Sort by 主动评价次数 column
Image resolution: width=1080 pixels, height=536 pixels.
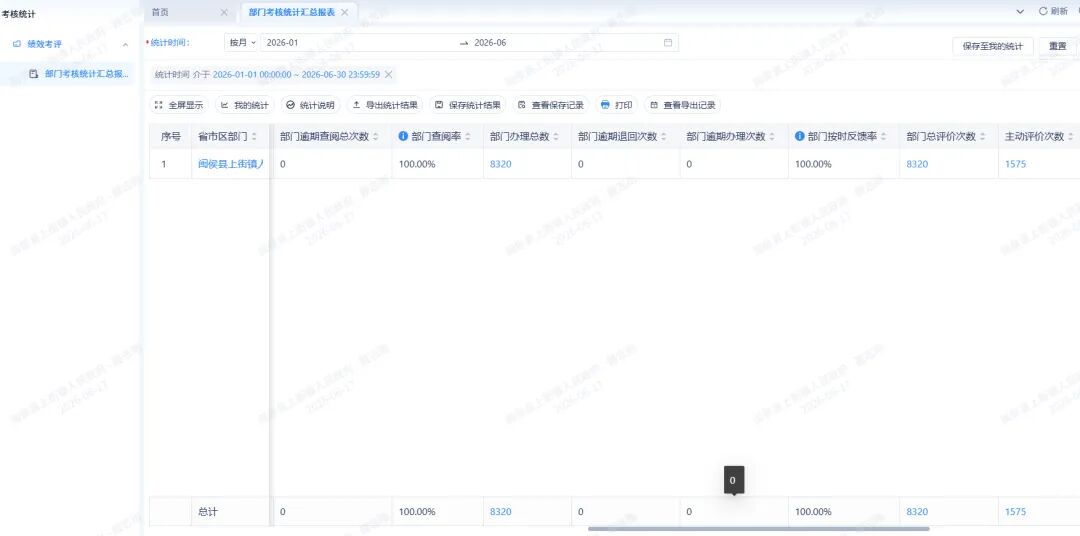(x=1070, y=137)
